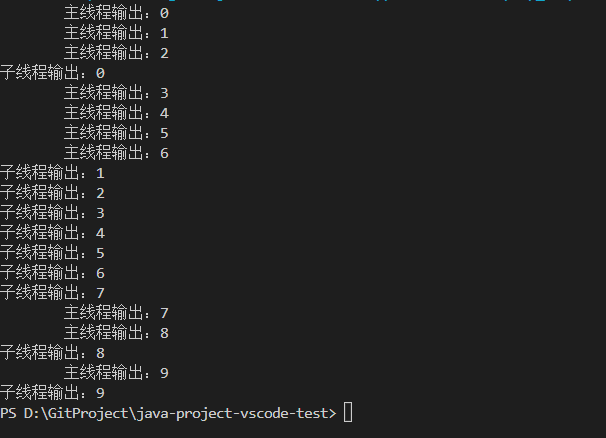Click the line '子线程输出：2'
Image resolution: width=606 pixels, height=438 pixels.
(53, 193)
